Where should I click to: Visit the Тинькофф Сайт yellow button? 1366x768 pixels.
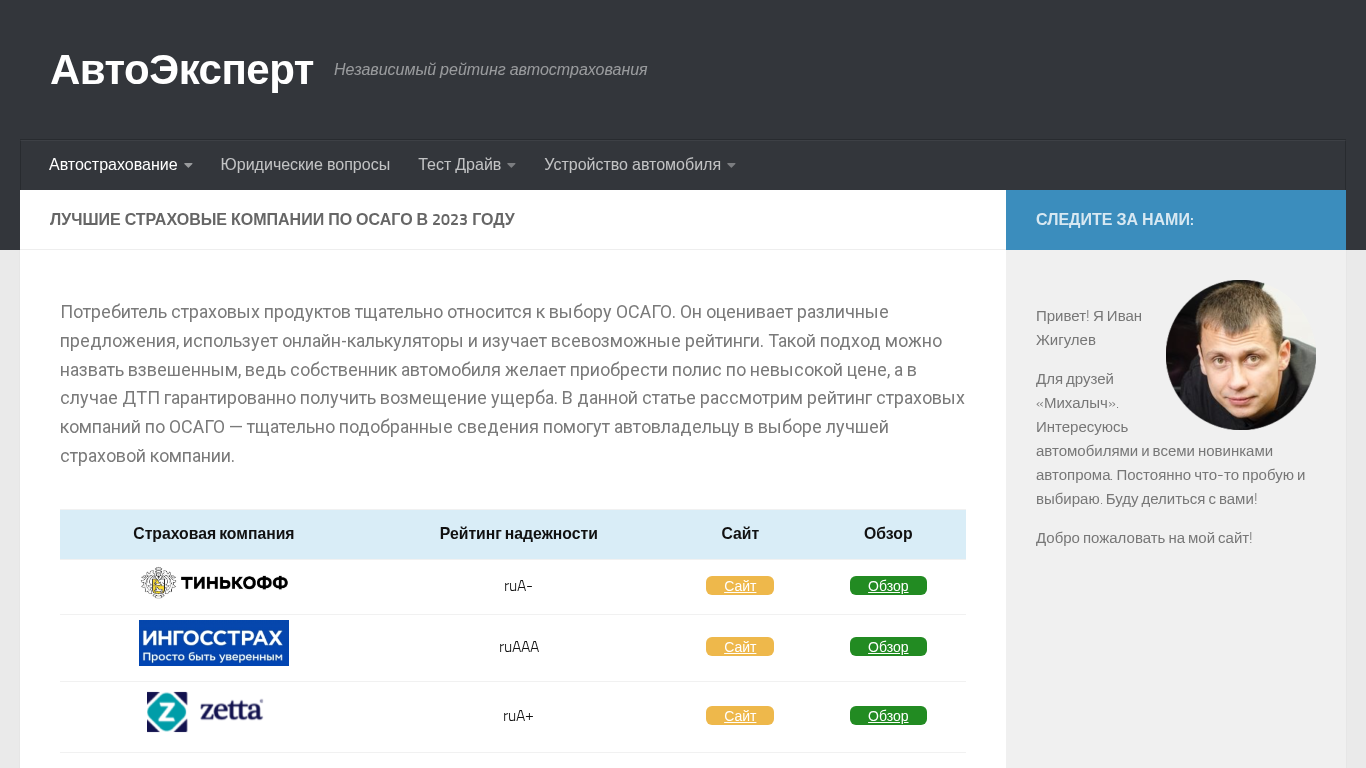740,586
